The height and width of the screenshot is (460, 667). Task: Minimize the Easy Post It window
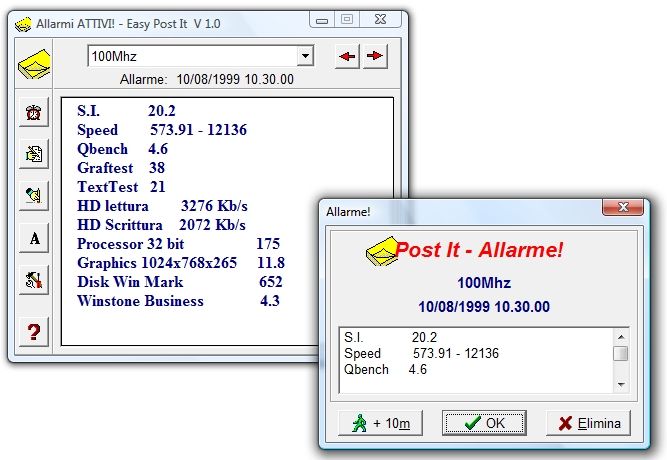click(x=322, y=20)
